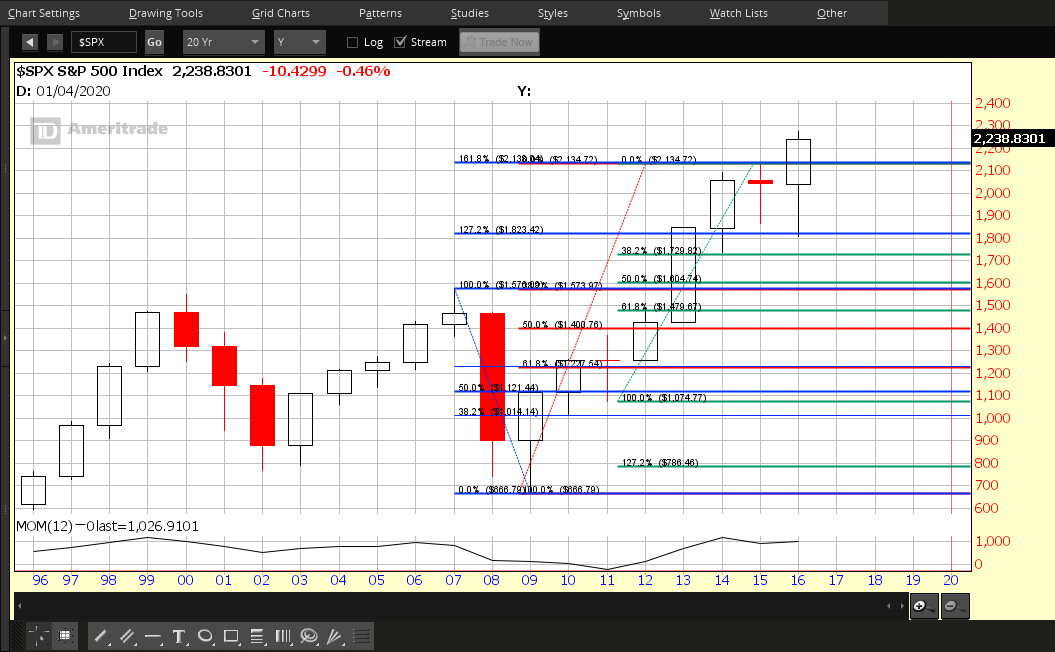
Task: Enable the Log scale checkbox
Action: pyautogui.click(x=353, y=42)
